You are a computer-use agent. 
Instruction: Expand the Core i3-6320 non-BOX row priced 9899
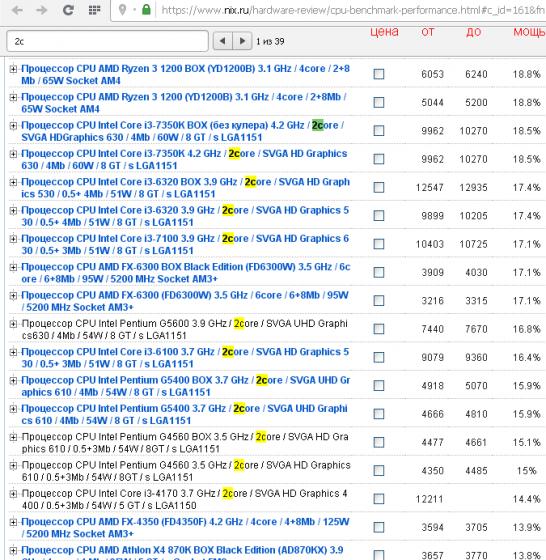pos(13,210)
